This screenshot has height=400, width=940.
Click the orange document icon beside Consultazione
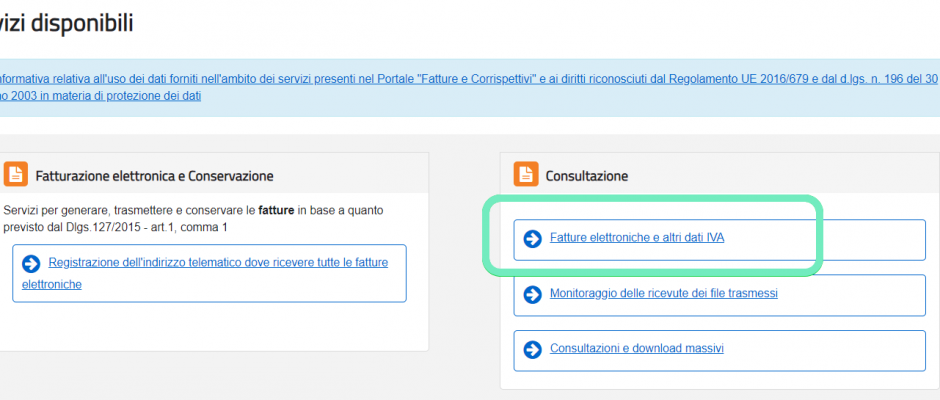(525, 174)
